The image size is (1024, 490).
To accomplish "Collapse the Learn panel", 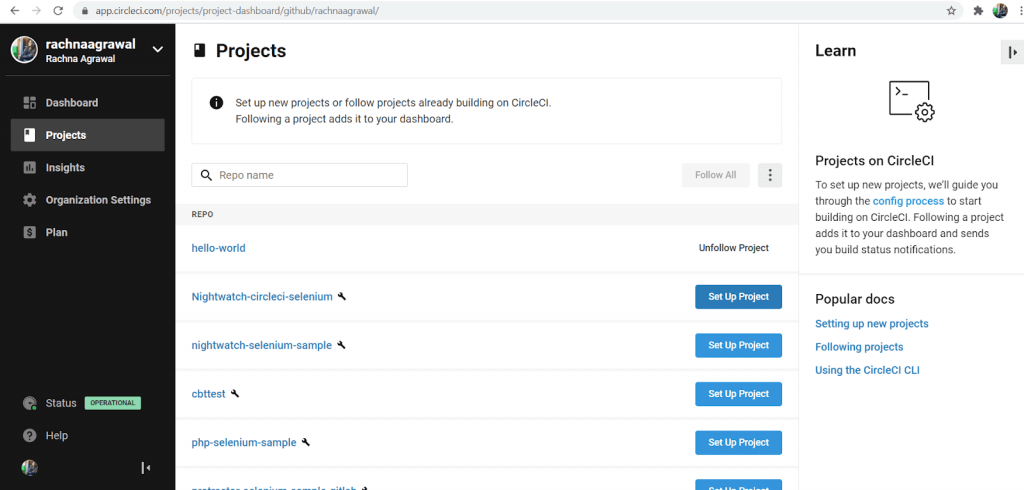I will [x=1012, y=52].
